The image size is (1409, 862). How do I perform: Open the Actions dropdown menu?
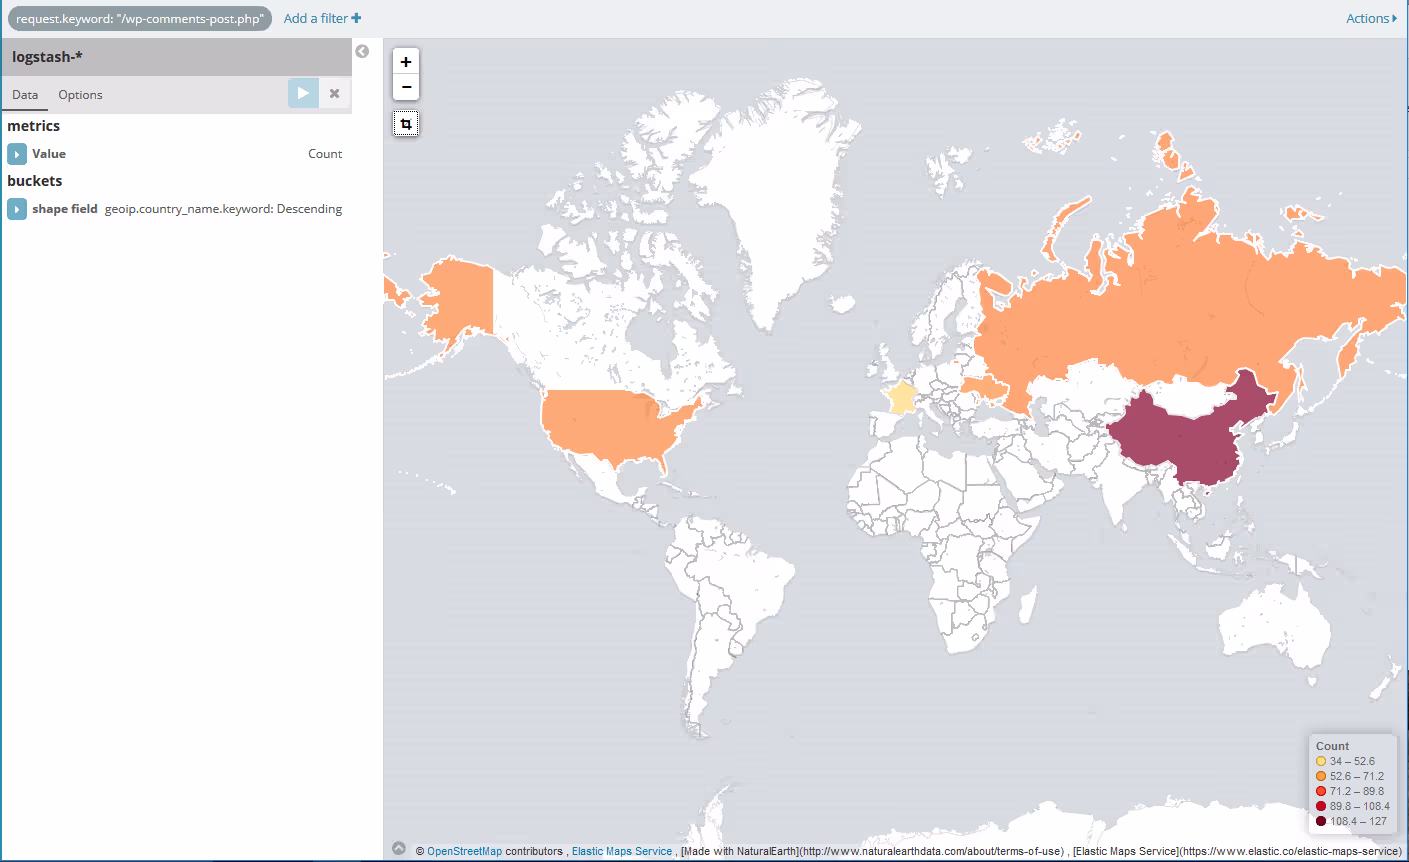coord(1371,18)
